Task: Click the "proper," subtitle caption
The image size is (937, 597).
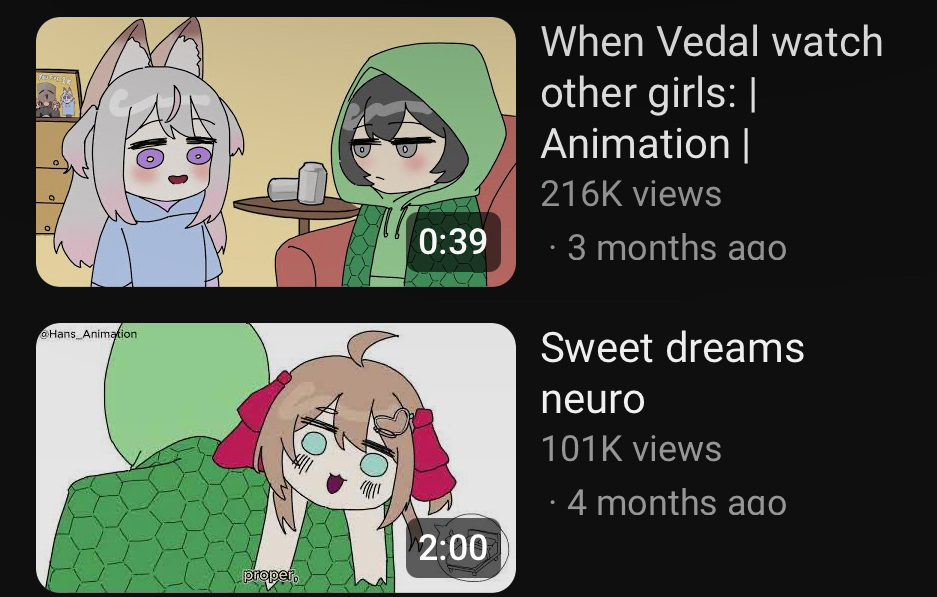Action: (270, 575)
